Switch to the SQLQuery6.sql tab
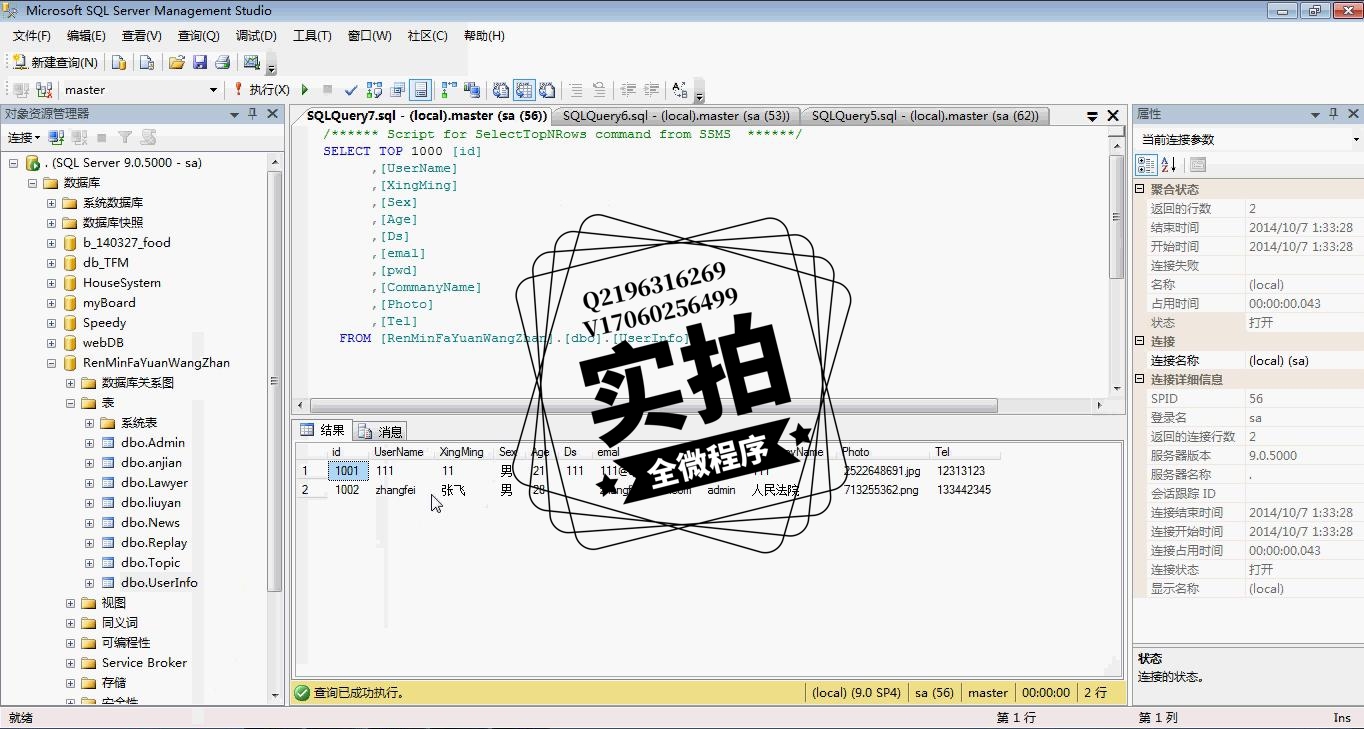This screenshot has width=1364, height=729. 676,115
